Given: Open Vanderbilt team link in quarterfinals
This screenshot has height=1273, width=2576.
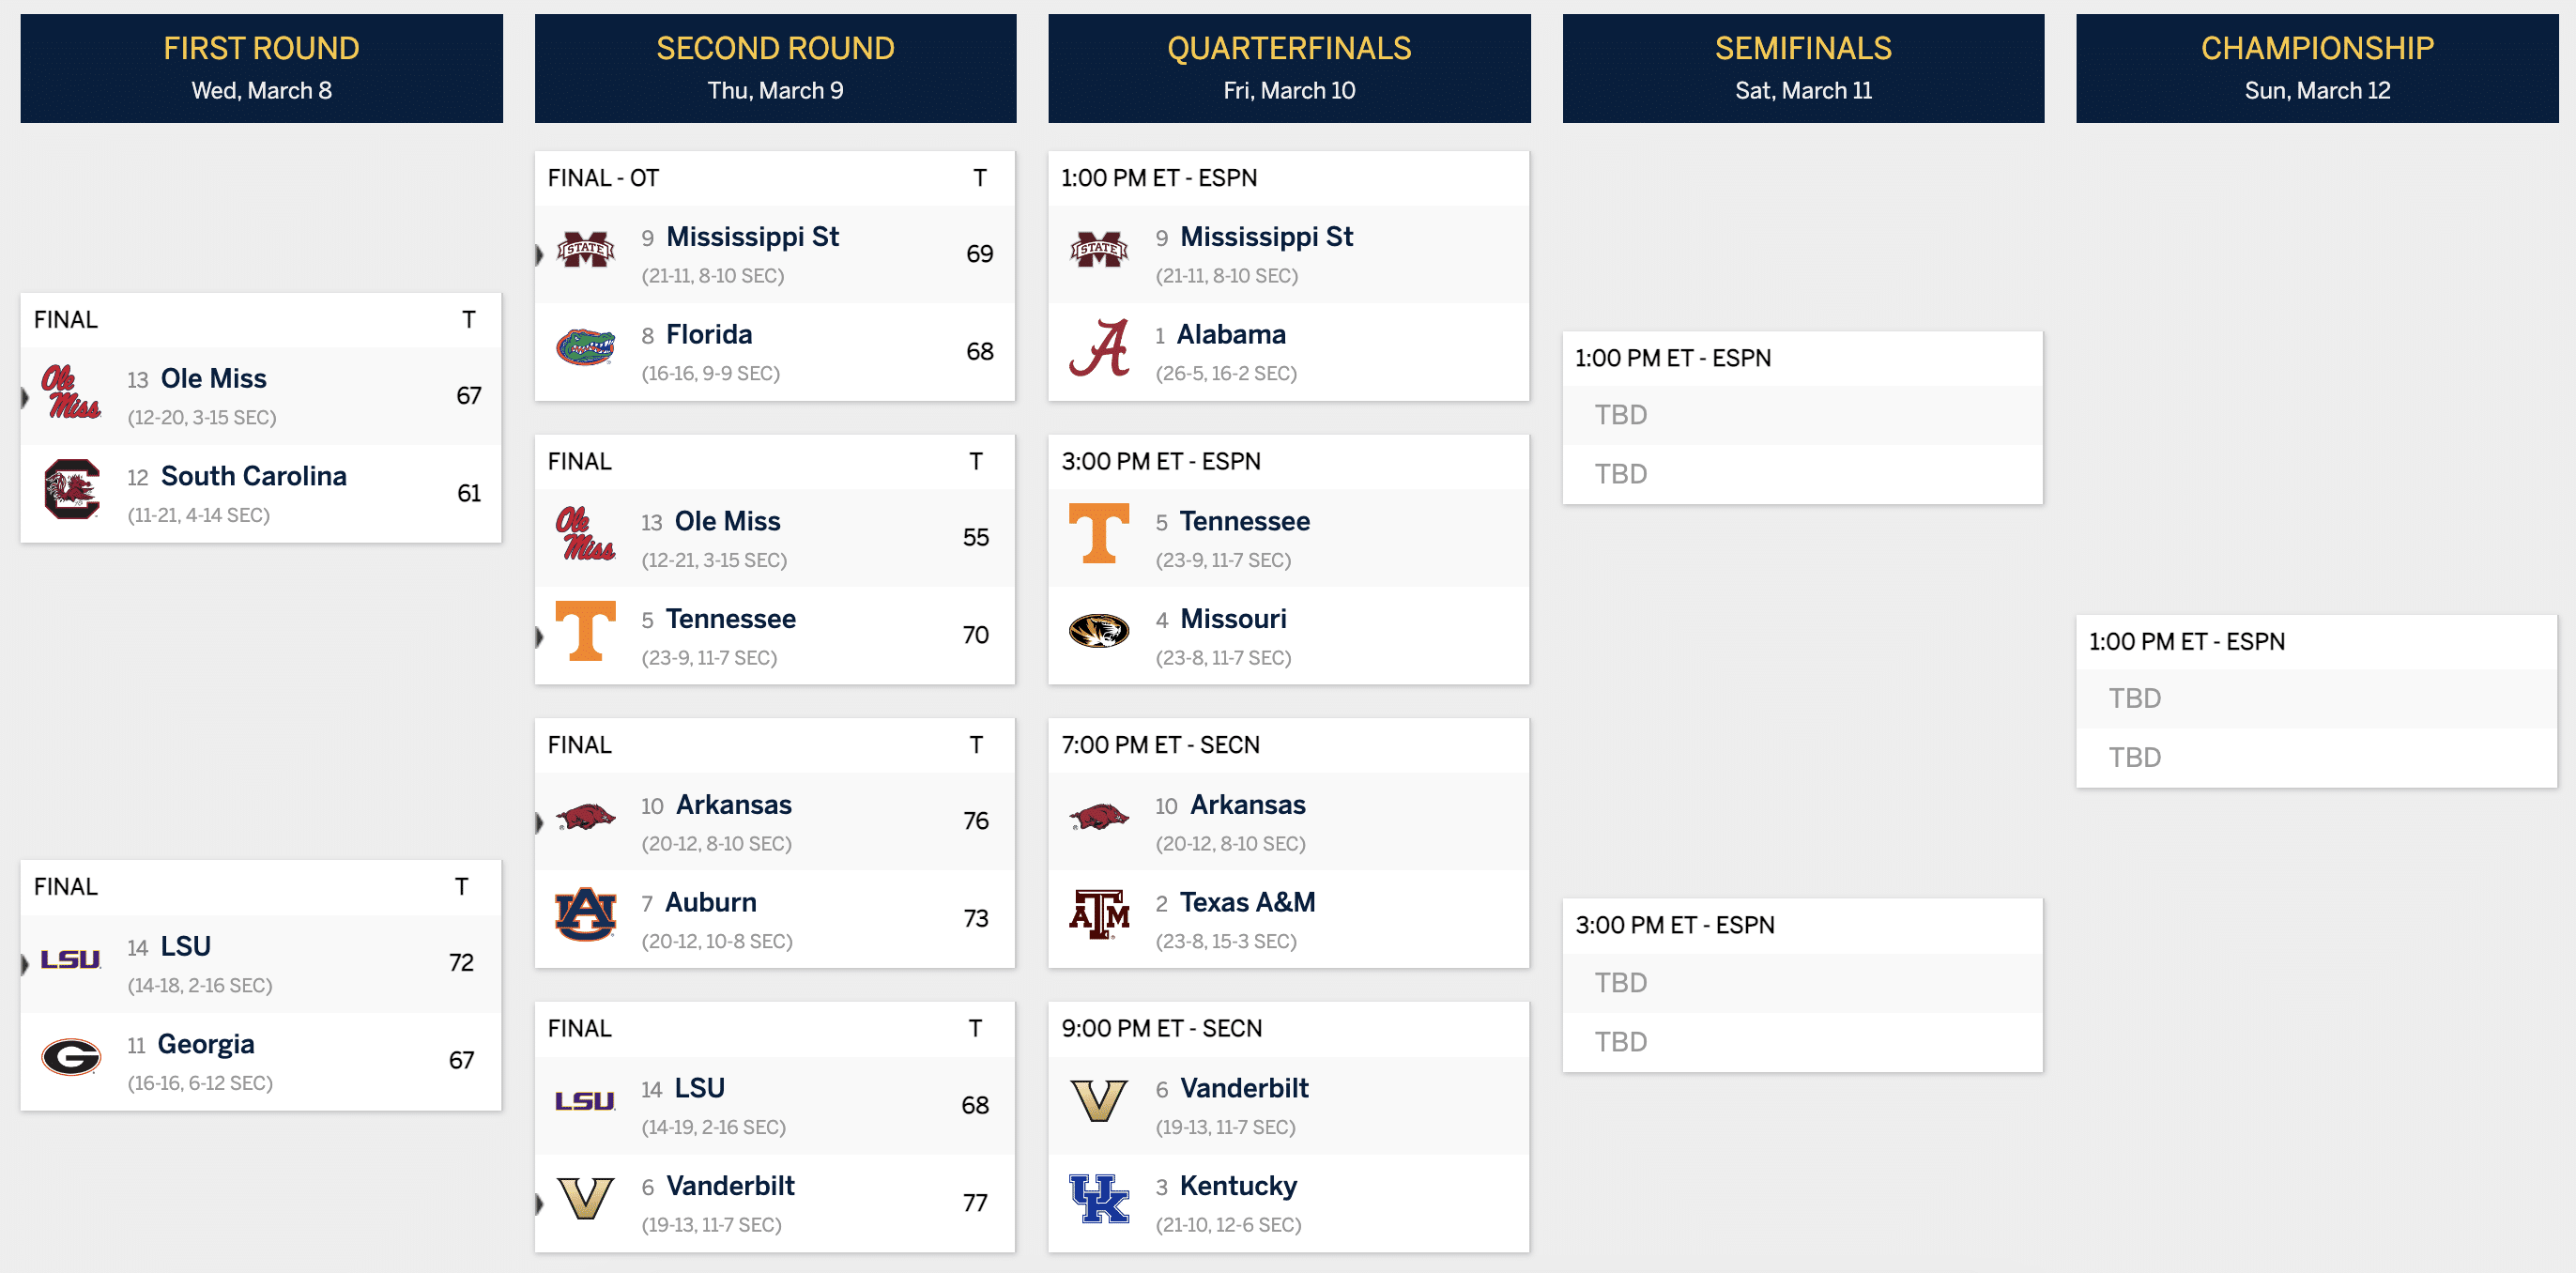Looking at the screenshot, I should click(x=1244, y=1088).
